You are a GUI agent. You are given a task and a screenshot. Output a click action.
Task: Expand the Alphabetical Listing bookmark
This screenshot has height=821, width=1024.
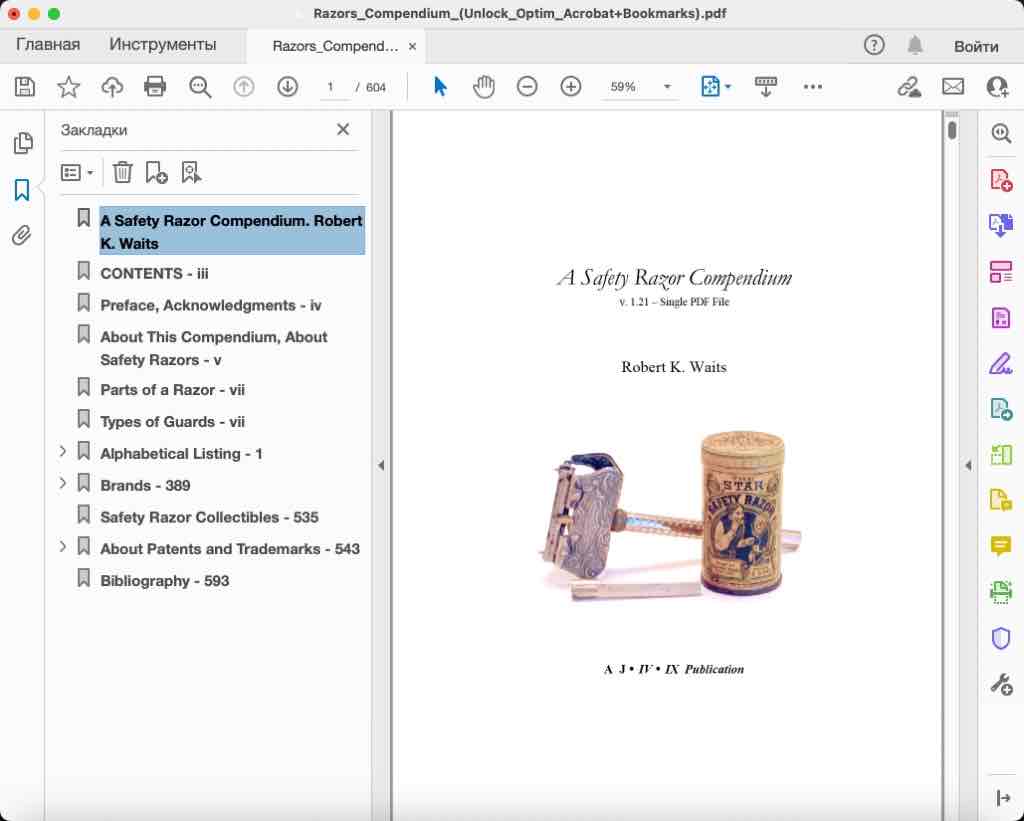tap(63, 452)
